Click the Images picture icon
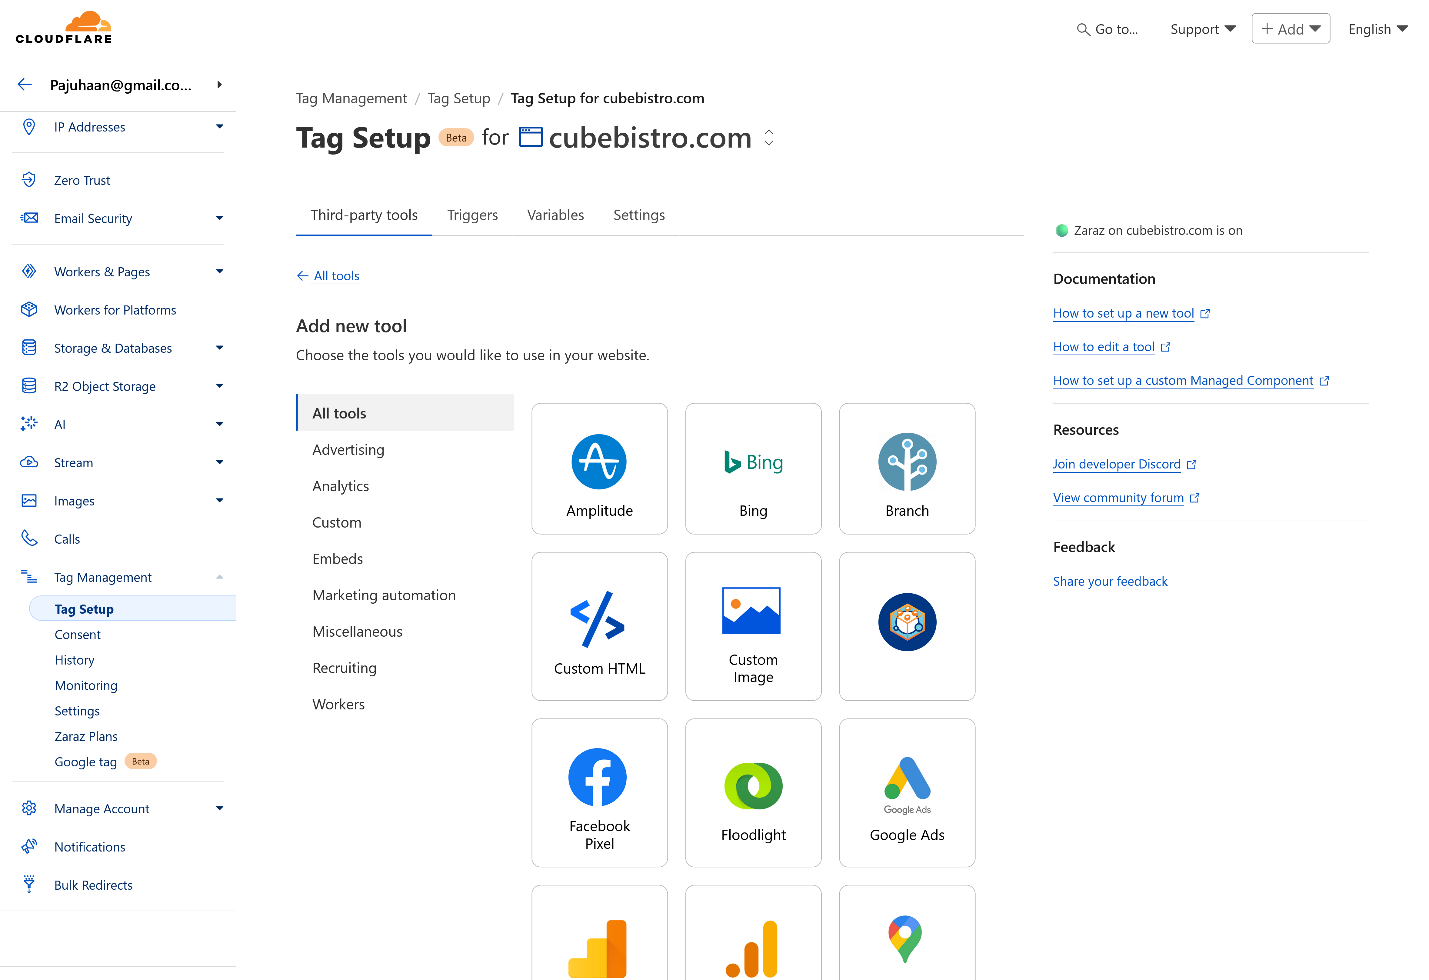 tap(29, 501)
